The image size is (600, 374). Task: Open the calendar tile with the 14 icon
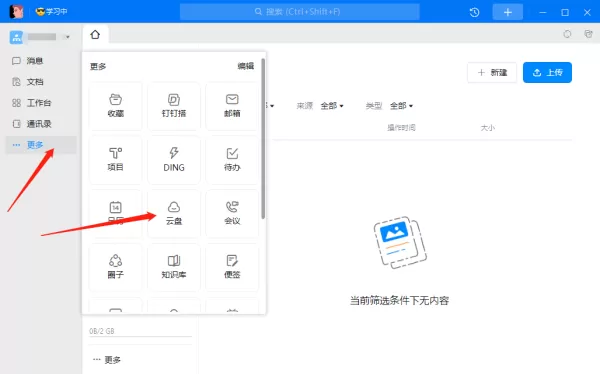pos(116,213)
